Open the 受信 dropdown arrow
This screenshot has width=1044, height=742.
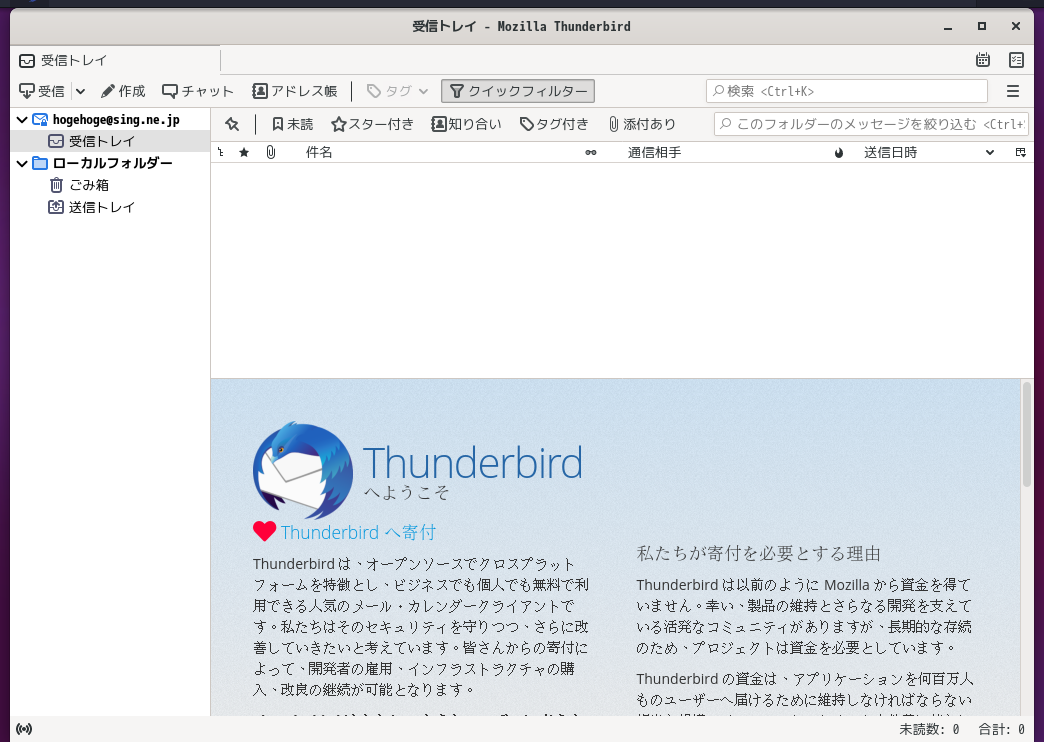point(80,91)
